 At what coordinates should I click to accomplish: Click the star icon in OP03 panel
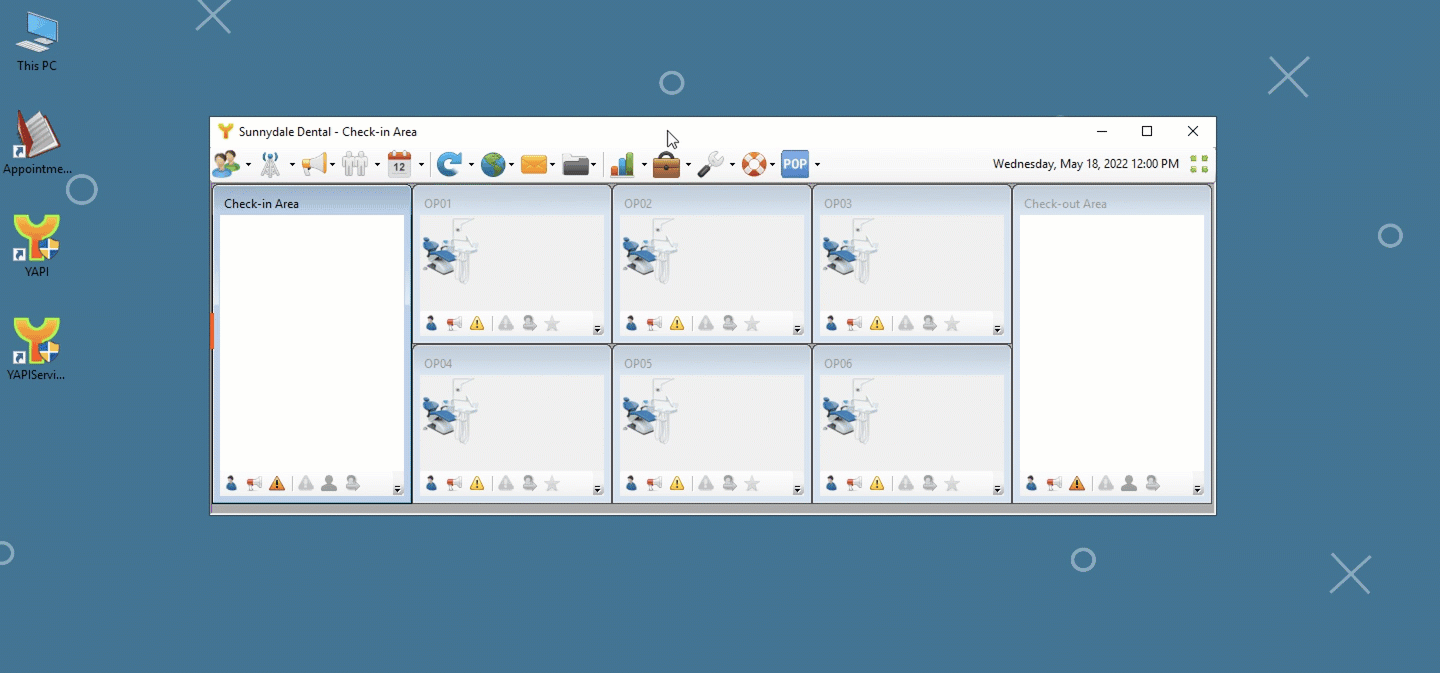pyautogui.click(x=952, y=323)
